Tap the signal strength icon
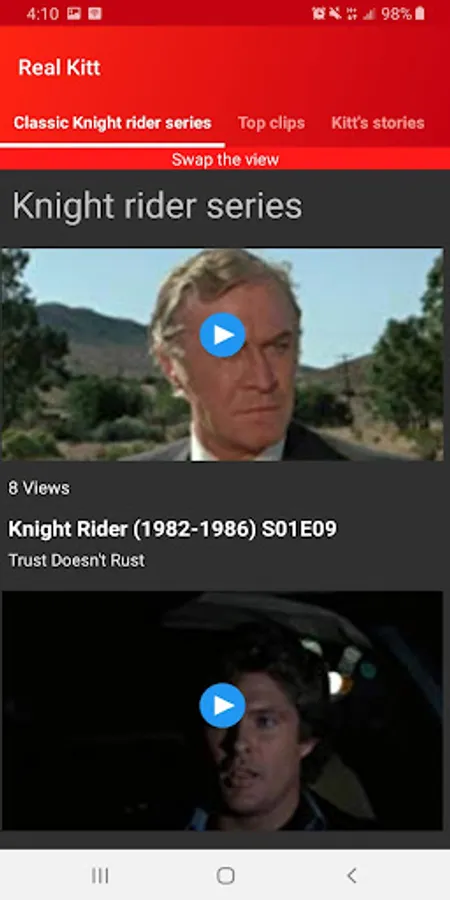 coord(370,14)
